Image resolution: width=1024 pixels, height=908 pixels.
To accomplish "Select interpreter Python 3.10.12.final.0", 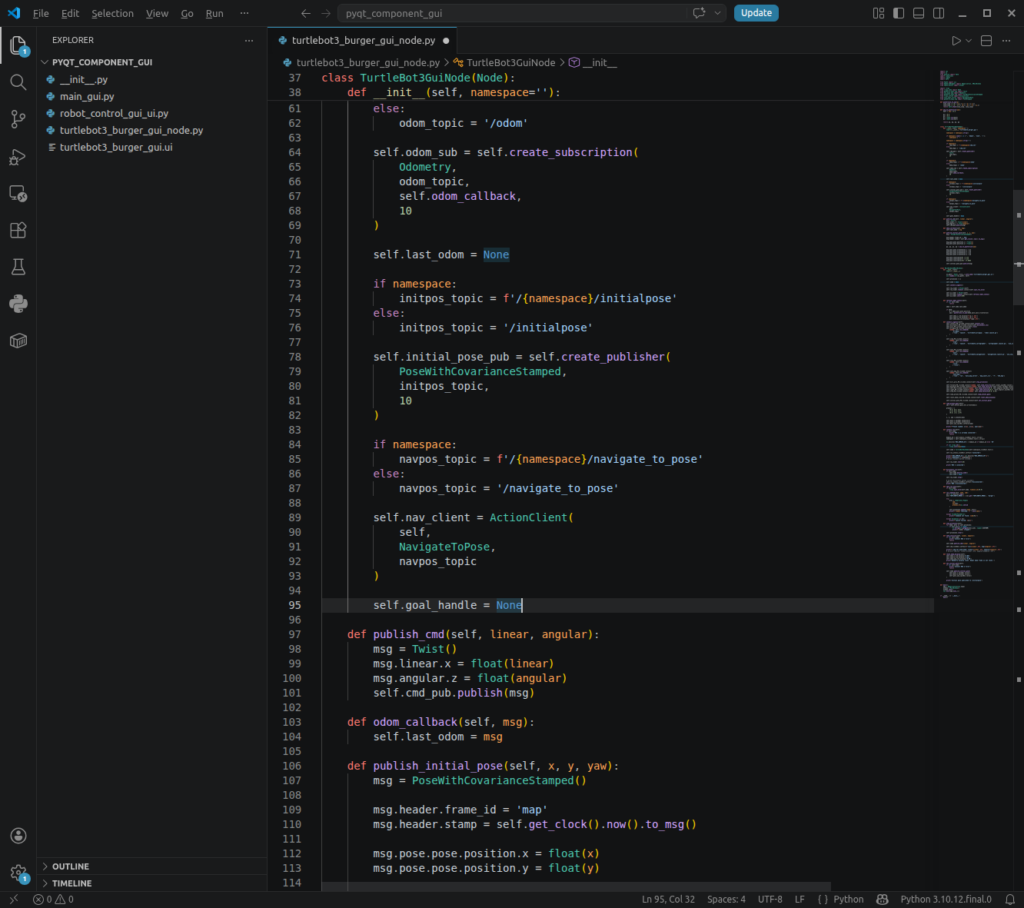I will tap(946, 900).
